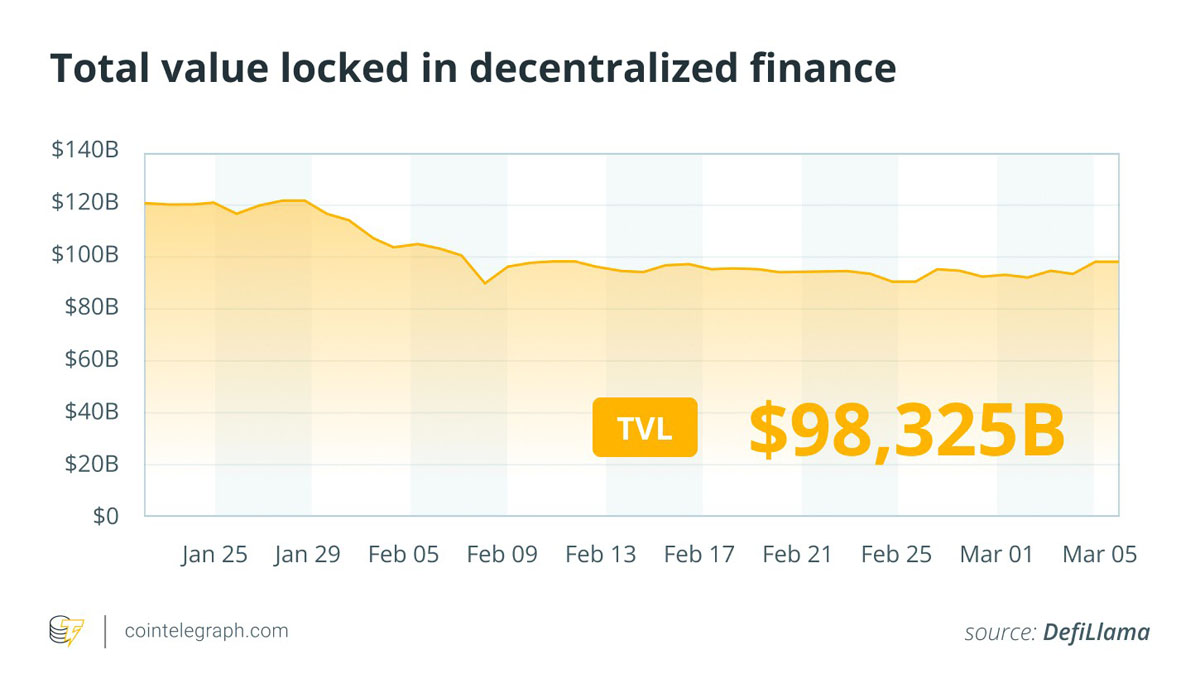Select the Feb 09 date label
This screenshot has width=1200, height=698.
pos(502,554)
